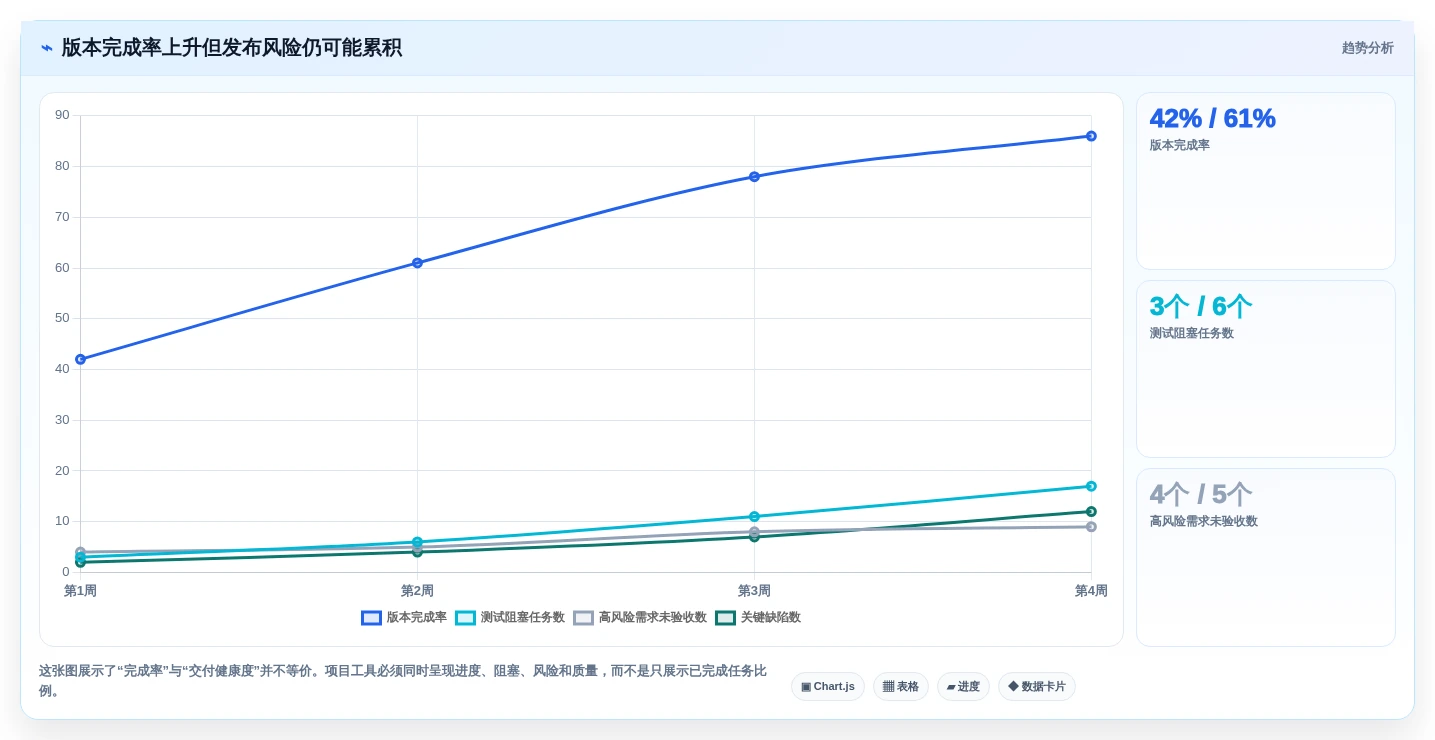This screenshot has height=740, width=1435.
Task: Click the Chart.js tag chip
Action: point(827,687)
